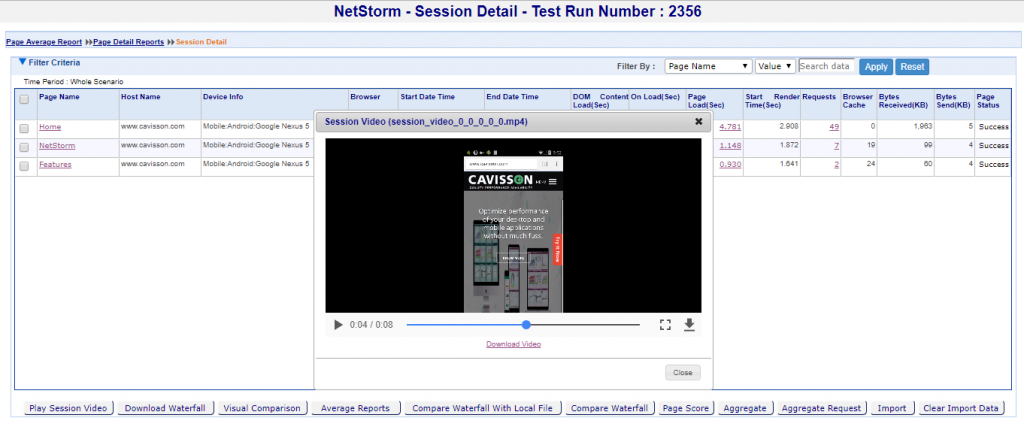
Task: Click the Search data input field
Action: click(x=827, y=66)
